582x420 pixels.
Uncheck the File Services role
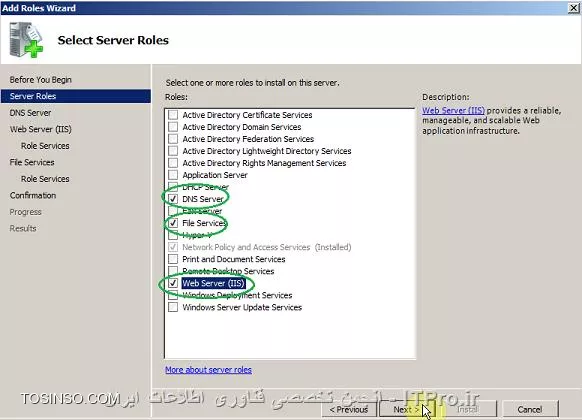173,223
